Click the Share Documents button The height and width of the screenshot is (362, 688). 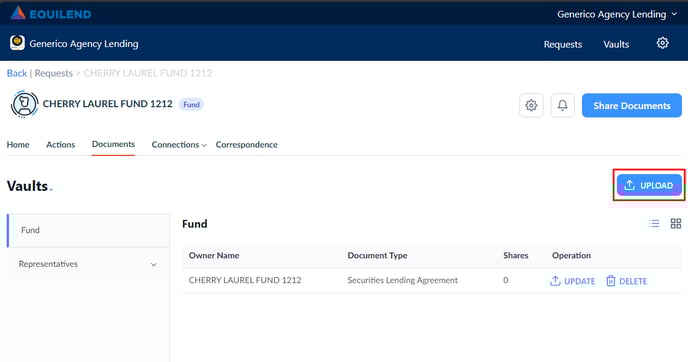[x=632, y=105]
